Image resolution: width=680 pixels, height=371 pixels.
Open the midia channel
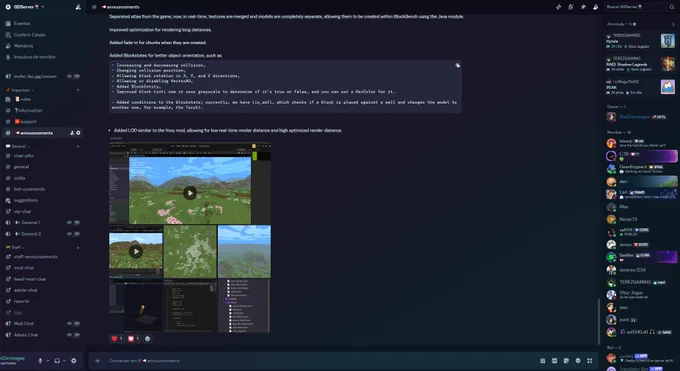(42, 178)
